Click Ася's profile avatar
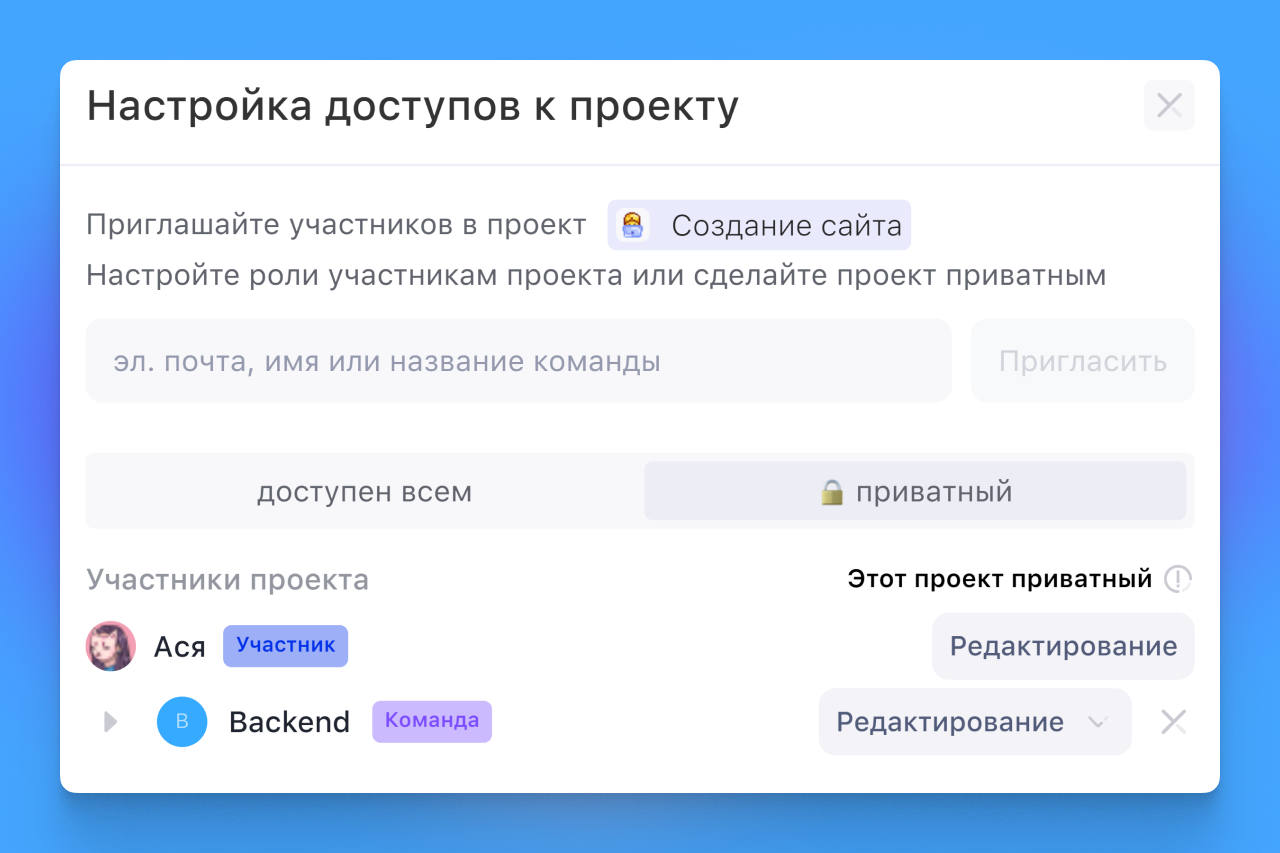Image resolution: width=1280 pixels, height=853 pixels. point(111,646)
